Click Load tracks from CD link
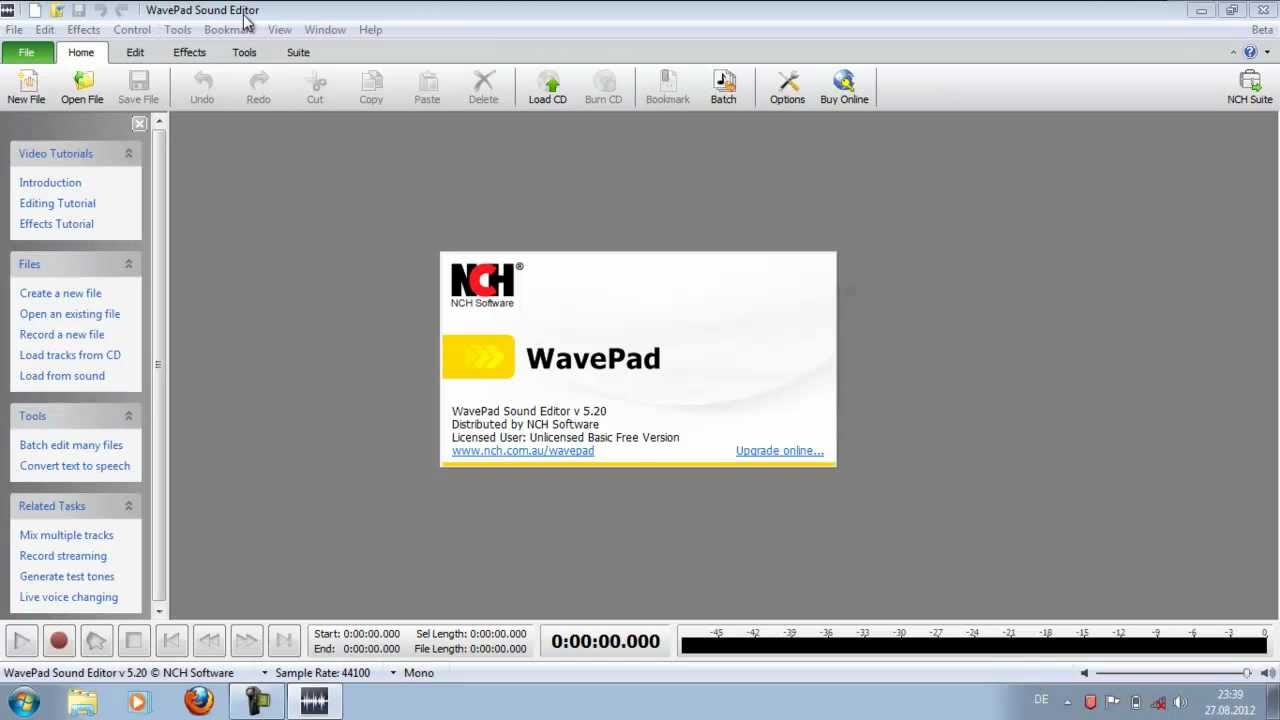Viewport: 1280px width, 720px height. [x=70, y=355]
